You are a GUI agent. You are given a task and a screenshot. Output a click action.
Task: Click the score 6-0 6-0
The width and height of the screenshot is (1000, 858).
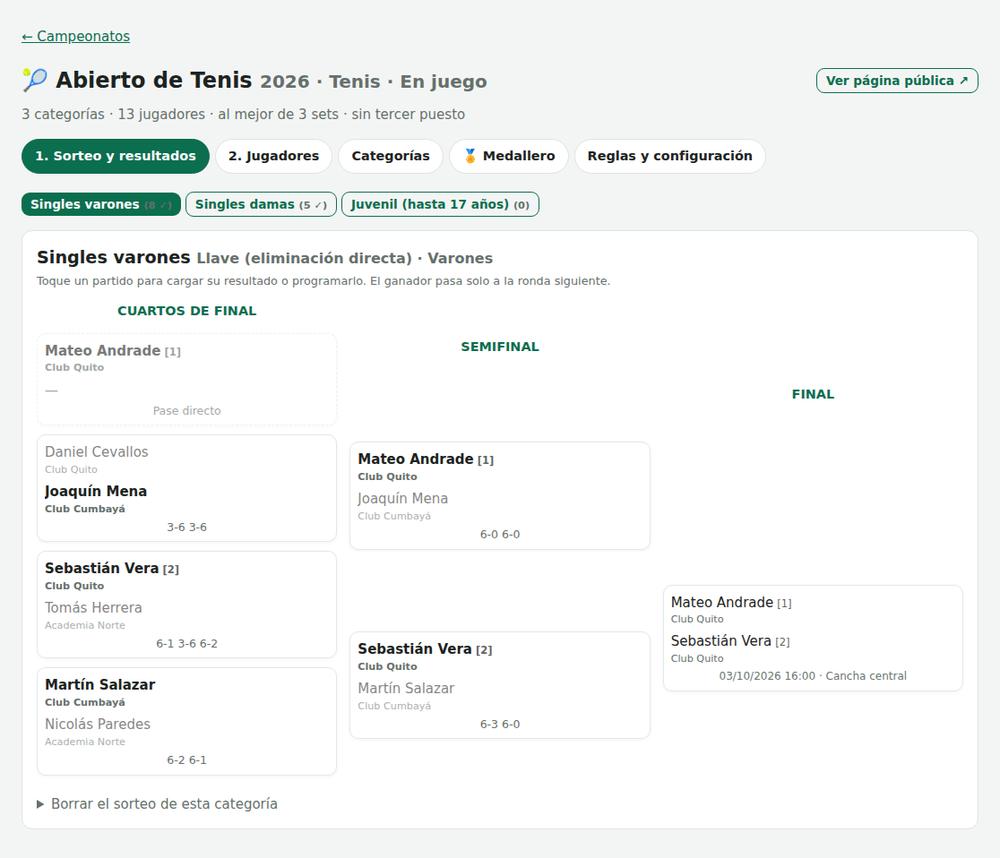pos(500,535)
